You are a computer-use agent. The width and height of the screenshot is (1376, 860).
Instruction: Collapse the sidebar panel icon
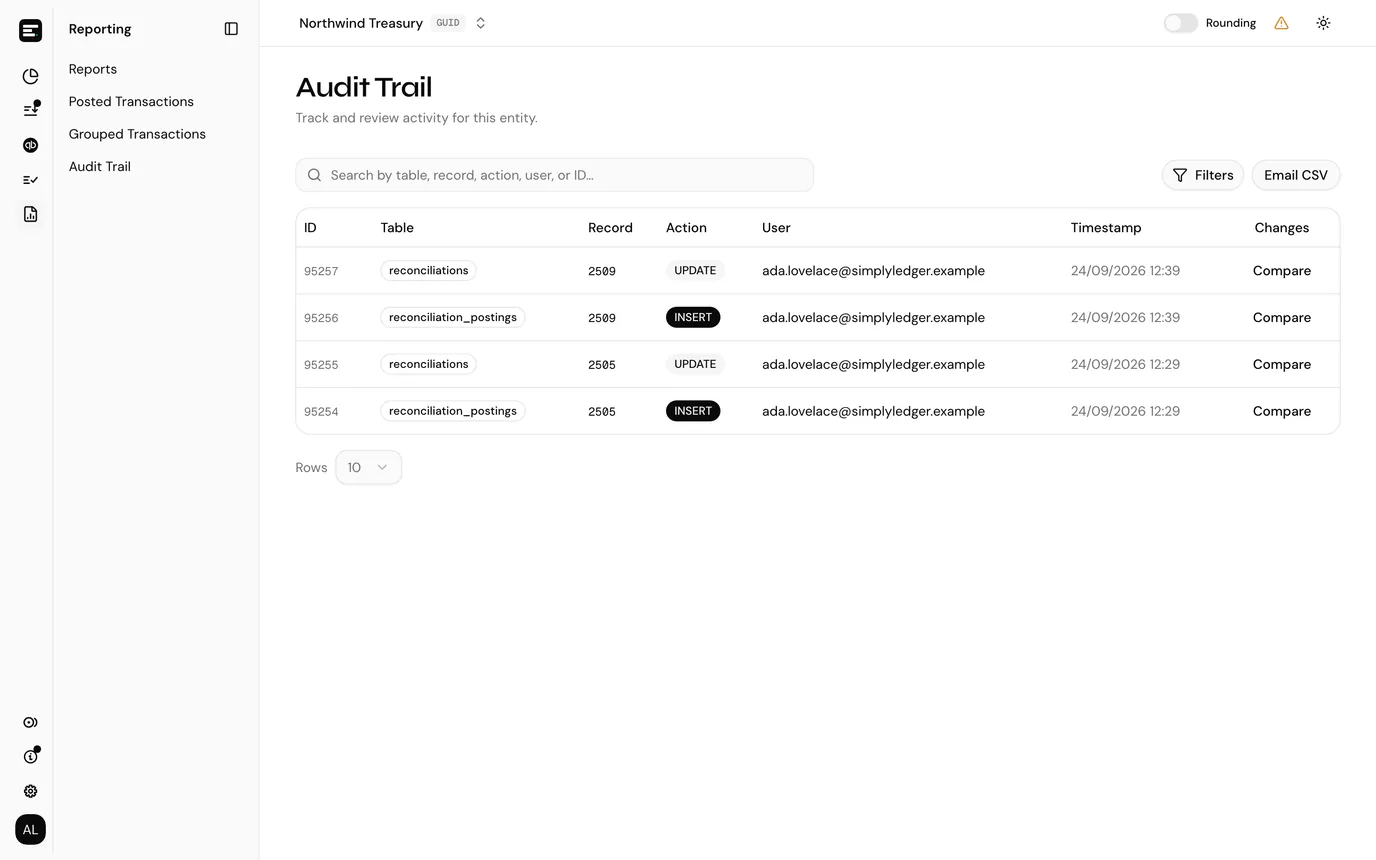[231, 29]
